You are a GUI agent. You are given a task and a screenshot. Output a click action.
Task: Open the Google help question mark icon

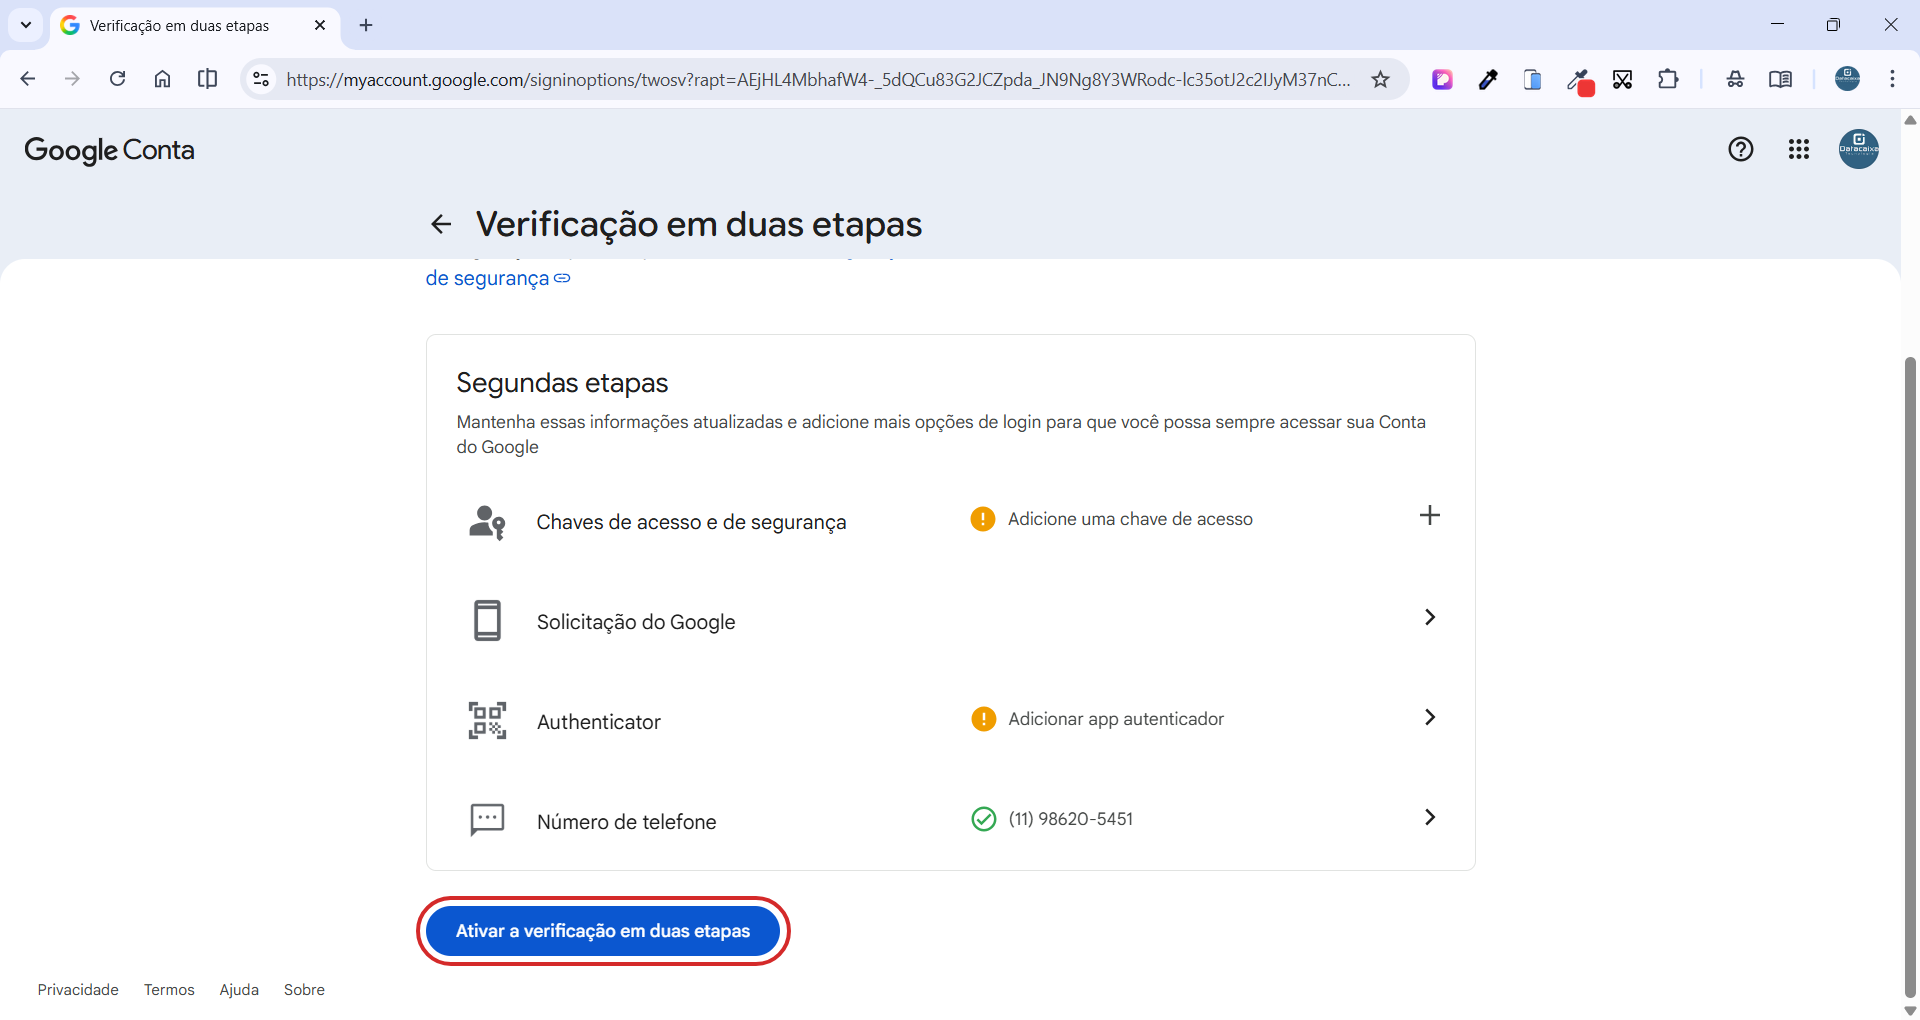point(1741,149)
